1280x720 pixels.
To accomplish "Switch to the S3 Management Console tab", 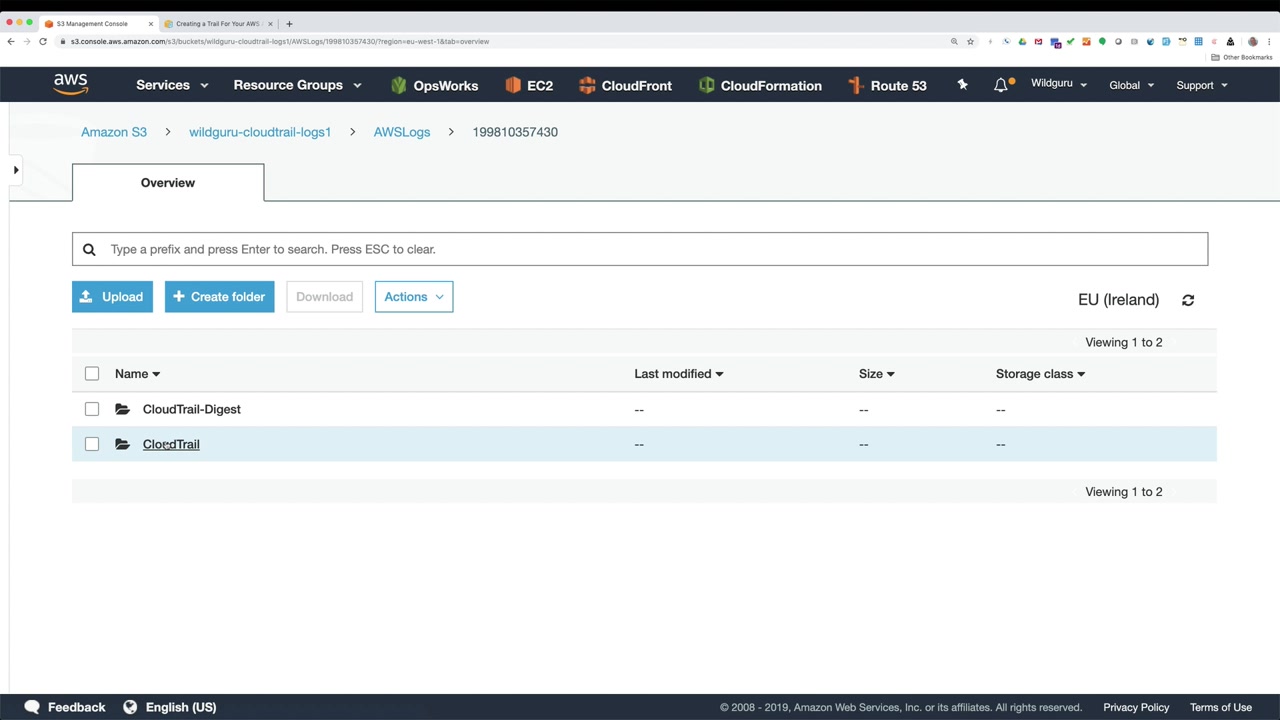I will [x=98, y=23].
